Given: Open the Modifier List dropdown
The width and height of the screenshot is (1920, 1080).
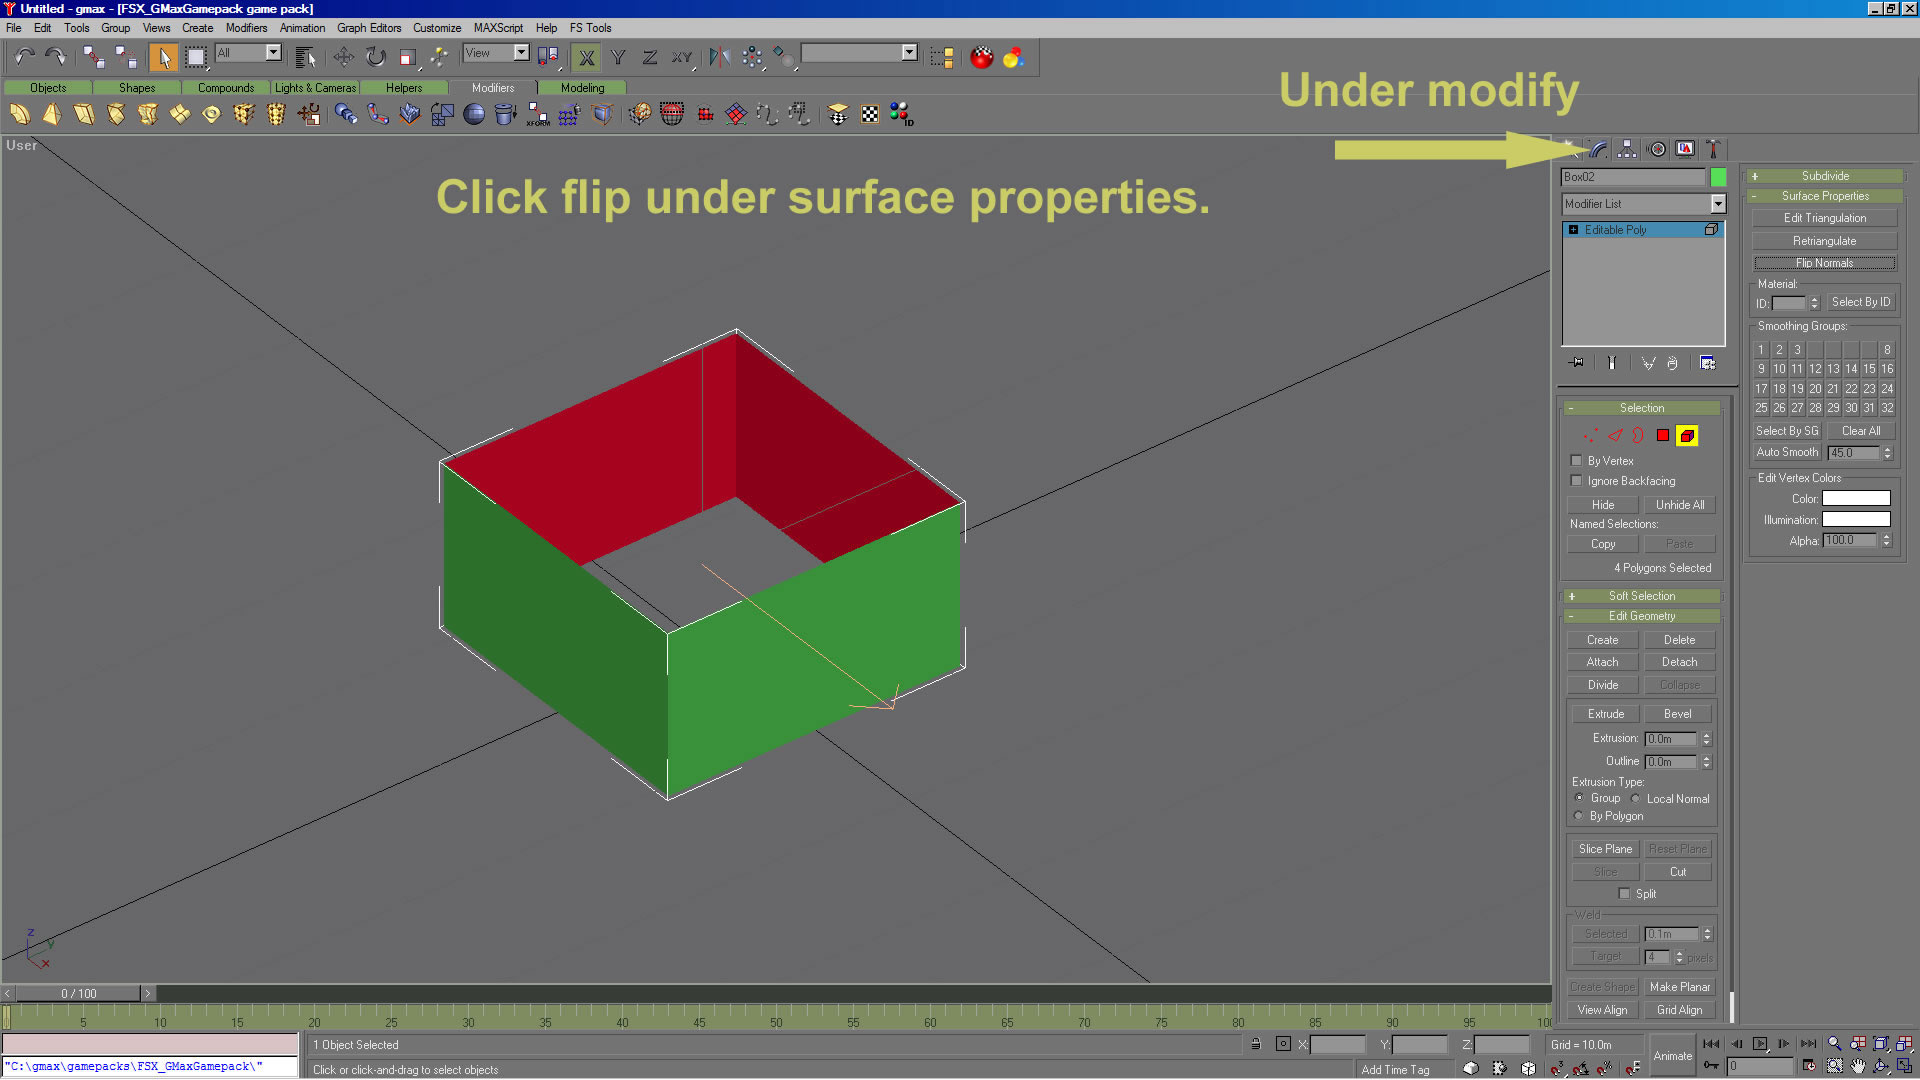Looking at the screenshot, I should (x=1717, y=204).
